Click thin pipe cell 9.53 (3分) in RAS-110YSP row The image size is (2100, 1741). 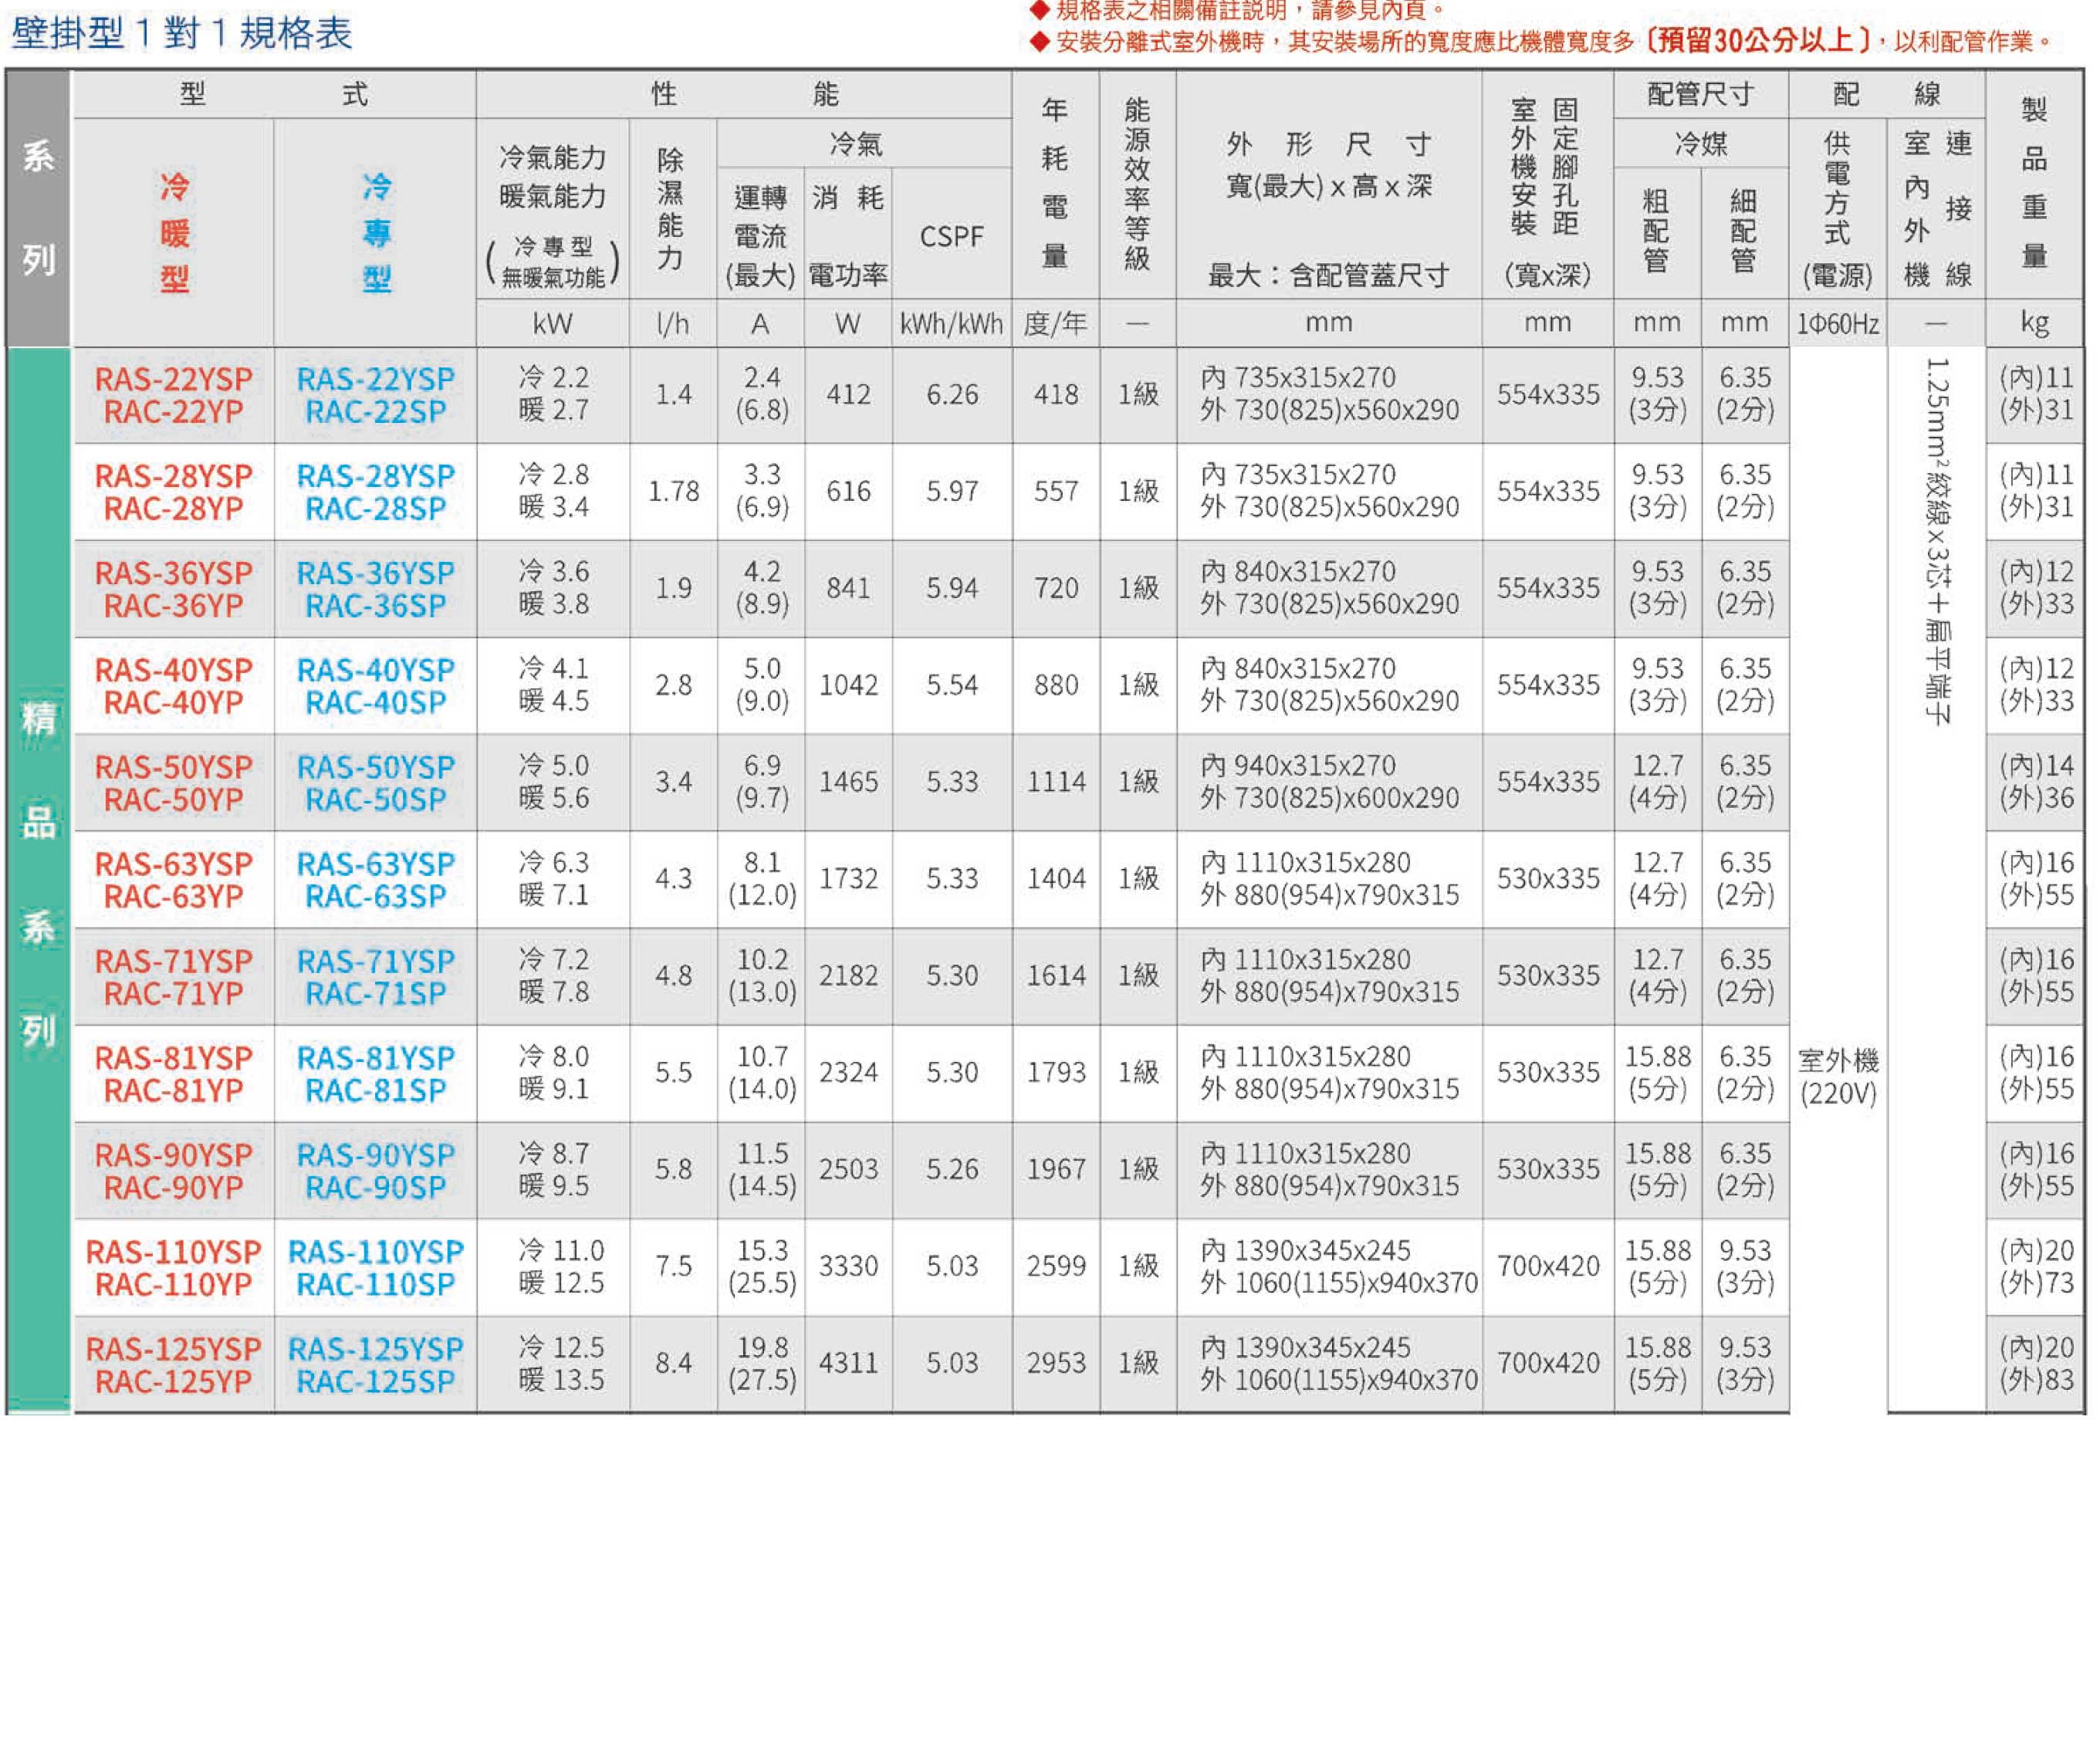click(x=1745, y=1268)
